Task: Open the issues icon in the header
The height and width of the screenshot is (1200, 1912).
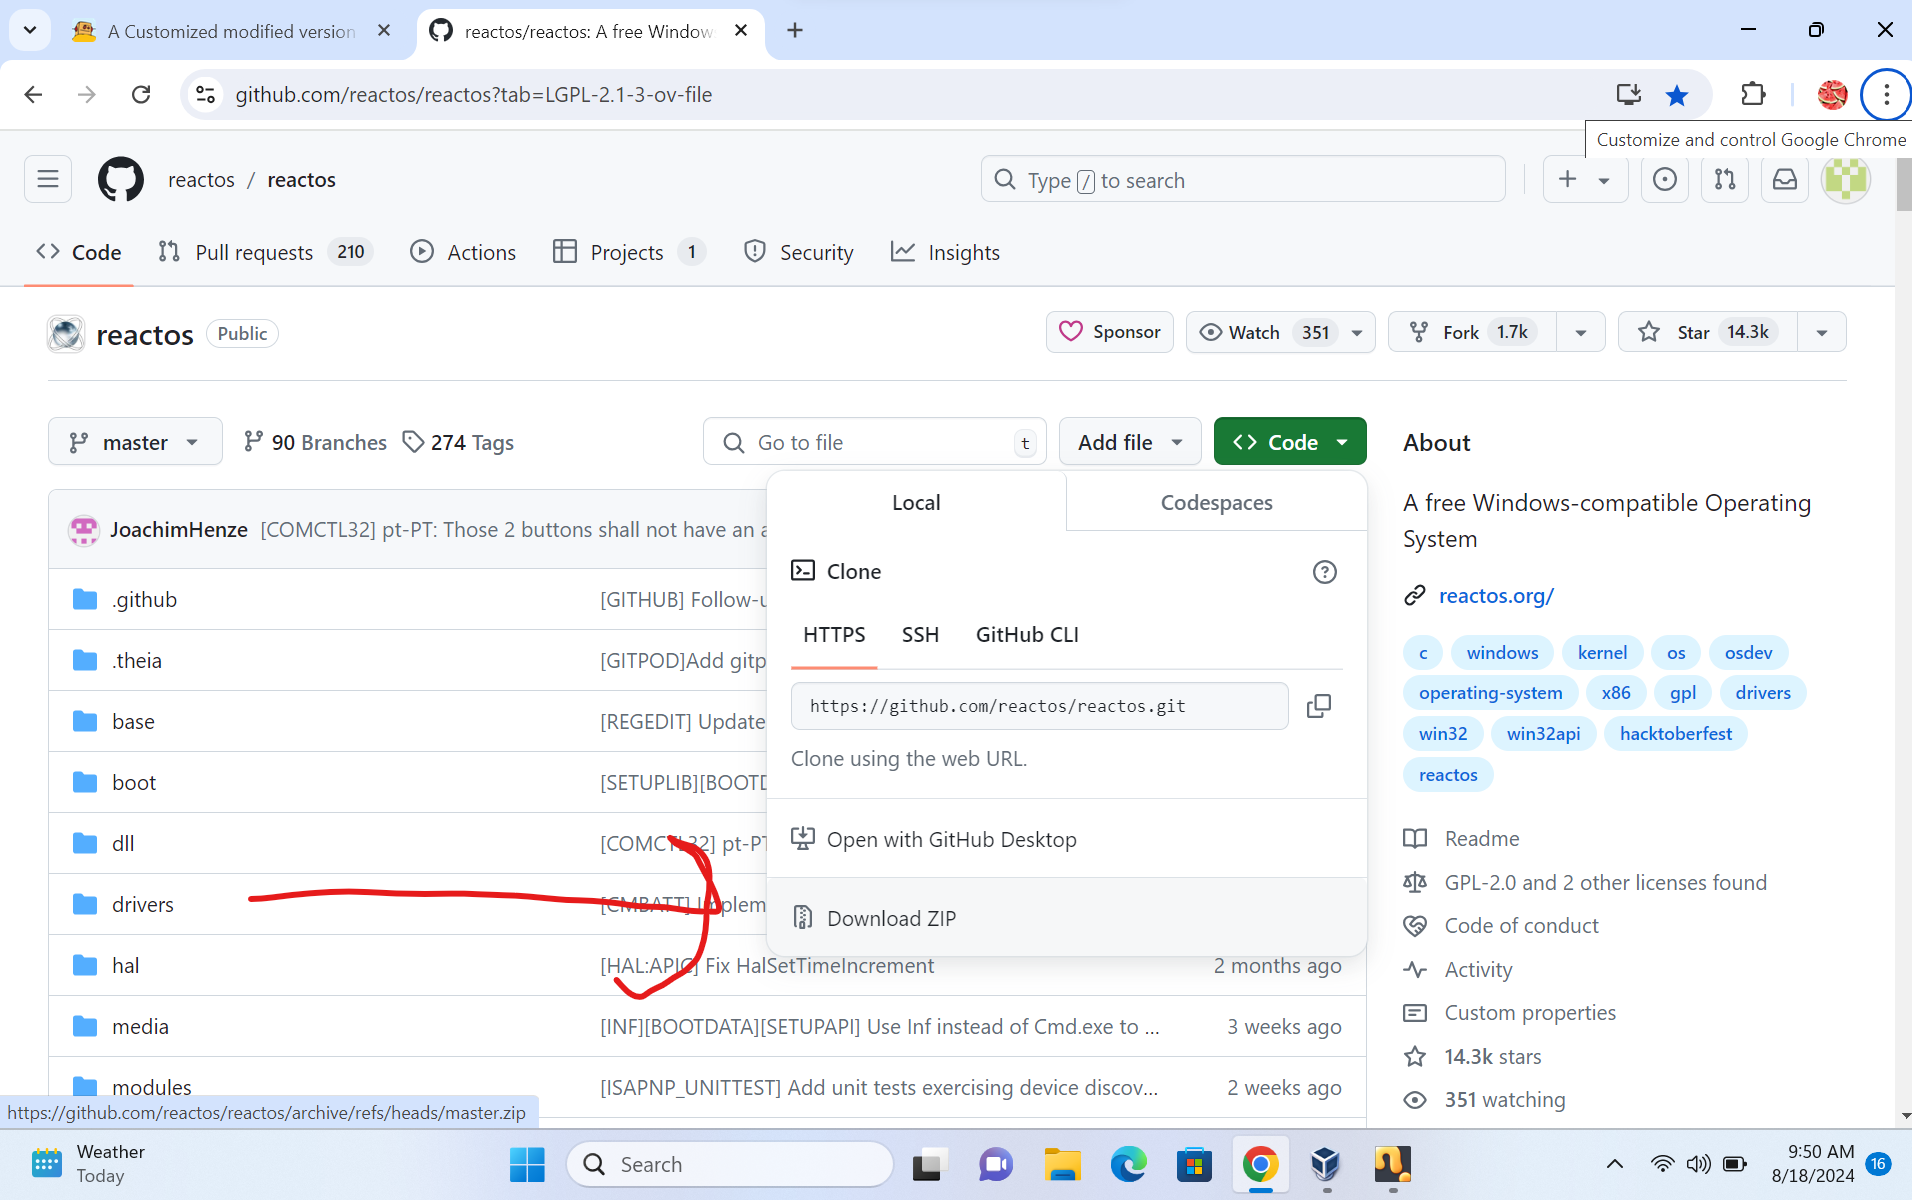Action: [1664, 180]
